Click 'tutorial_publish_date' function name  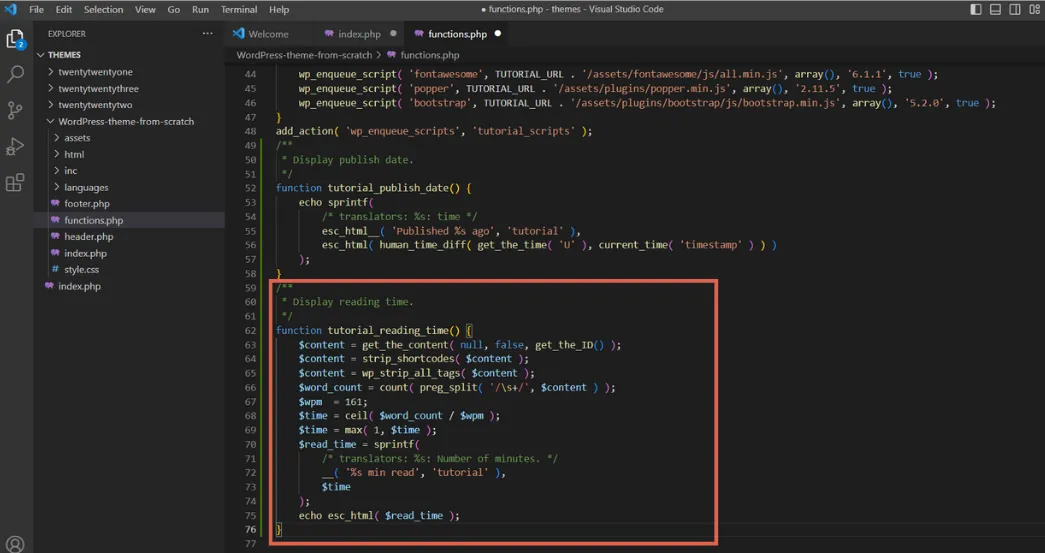tap(387, 188)
